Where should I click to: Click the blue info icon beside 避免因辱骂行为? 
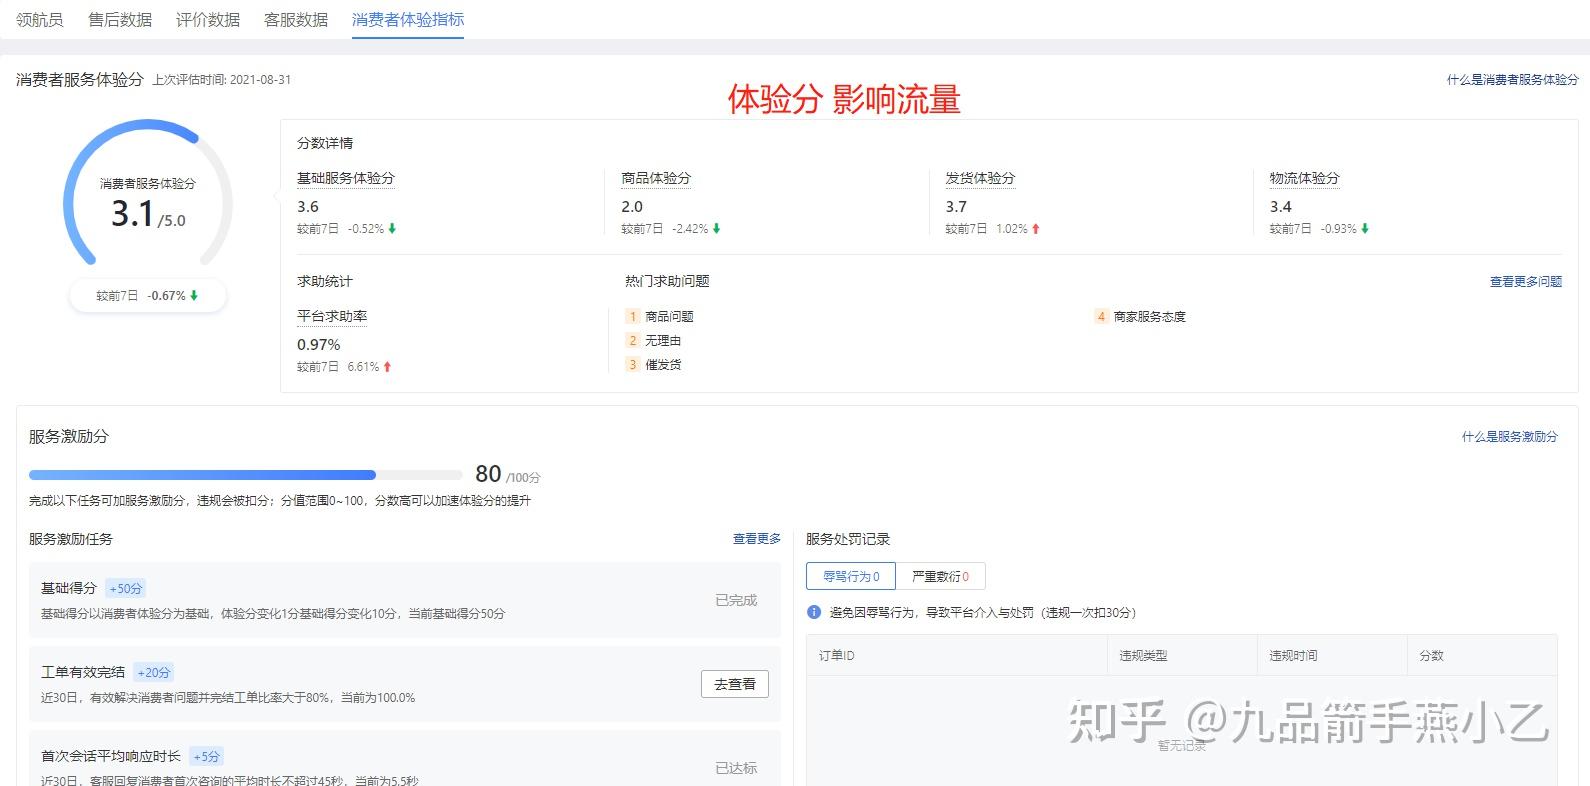coord(814,612)
